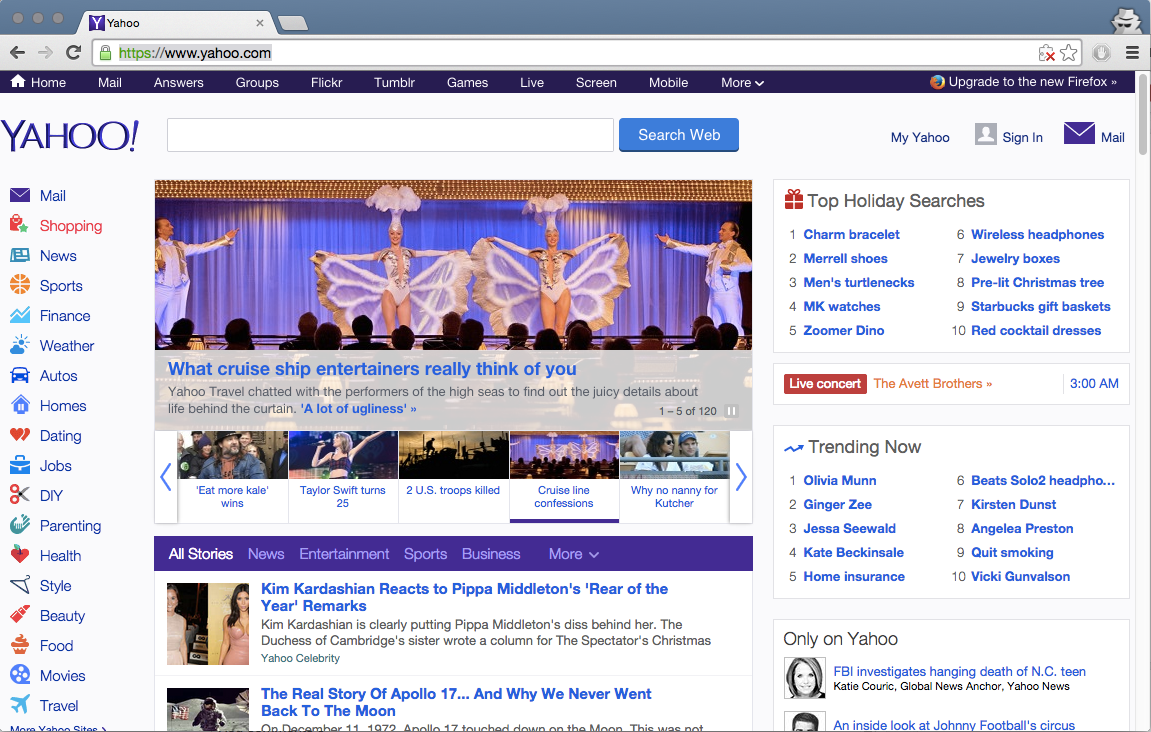Show next carousel thumbnails with right chevron
The width and height of the screenshot is (1151, 732).
pos(741,476)
